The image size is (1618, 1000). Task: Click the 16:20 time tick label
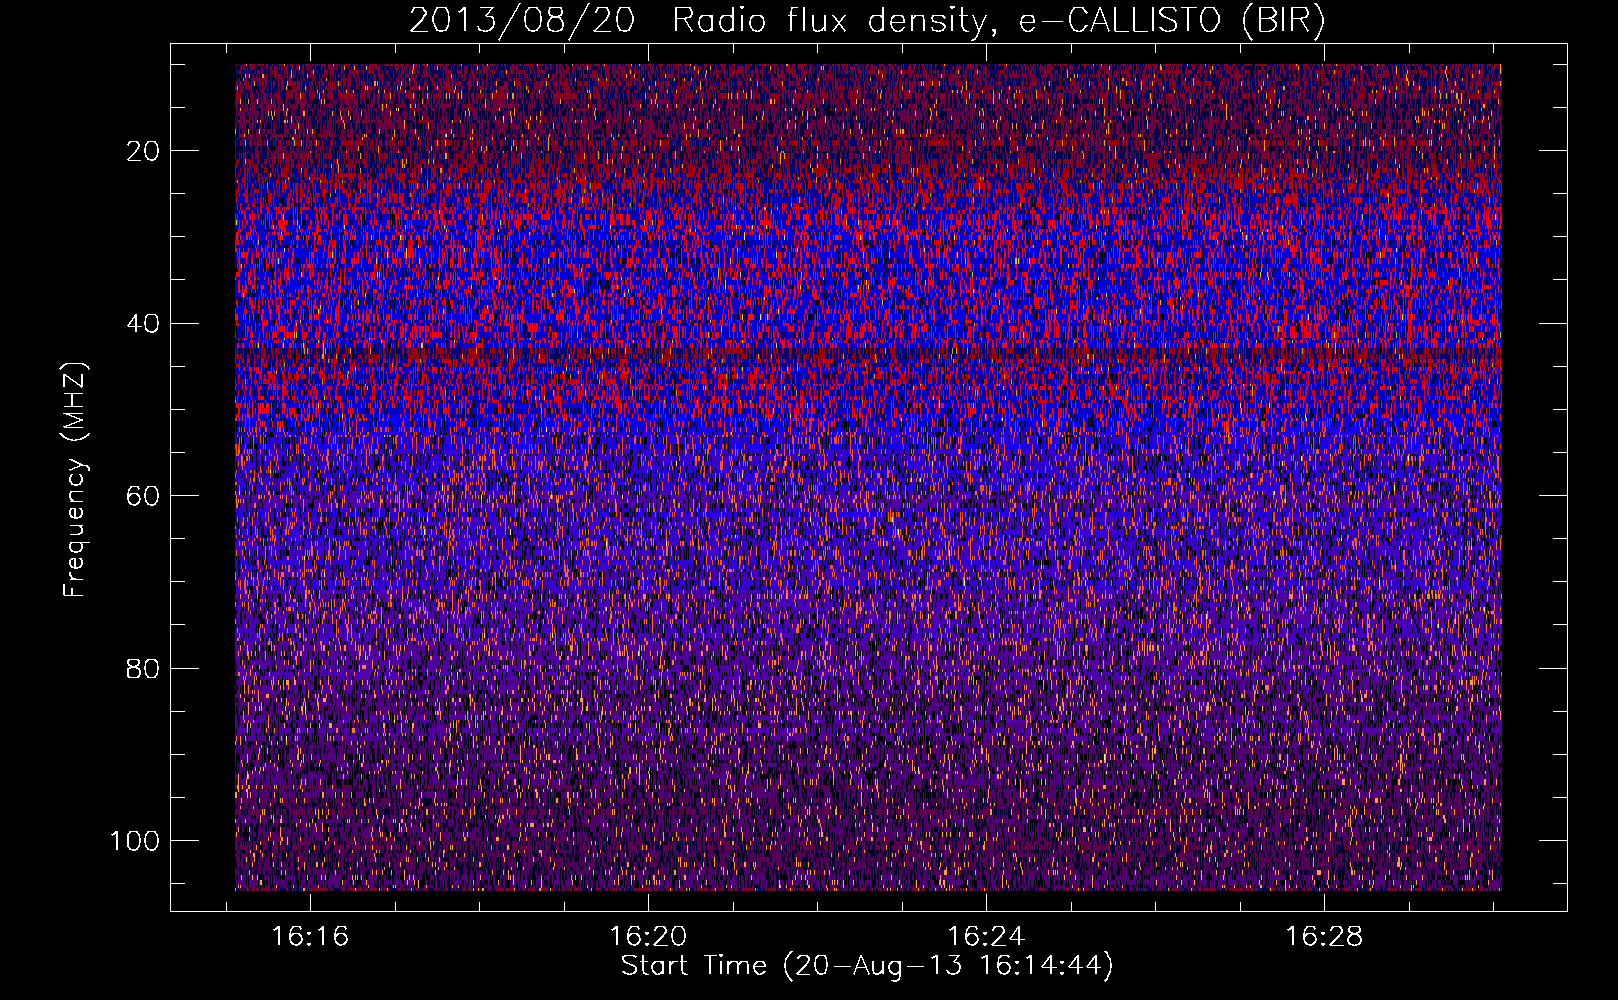[x=648, y=937]
